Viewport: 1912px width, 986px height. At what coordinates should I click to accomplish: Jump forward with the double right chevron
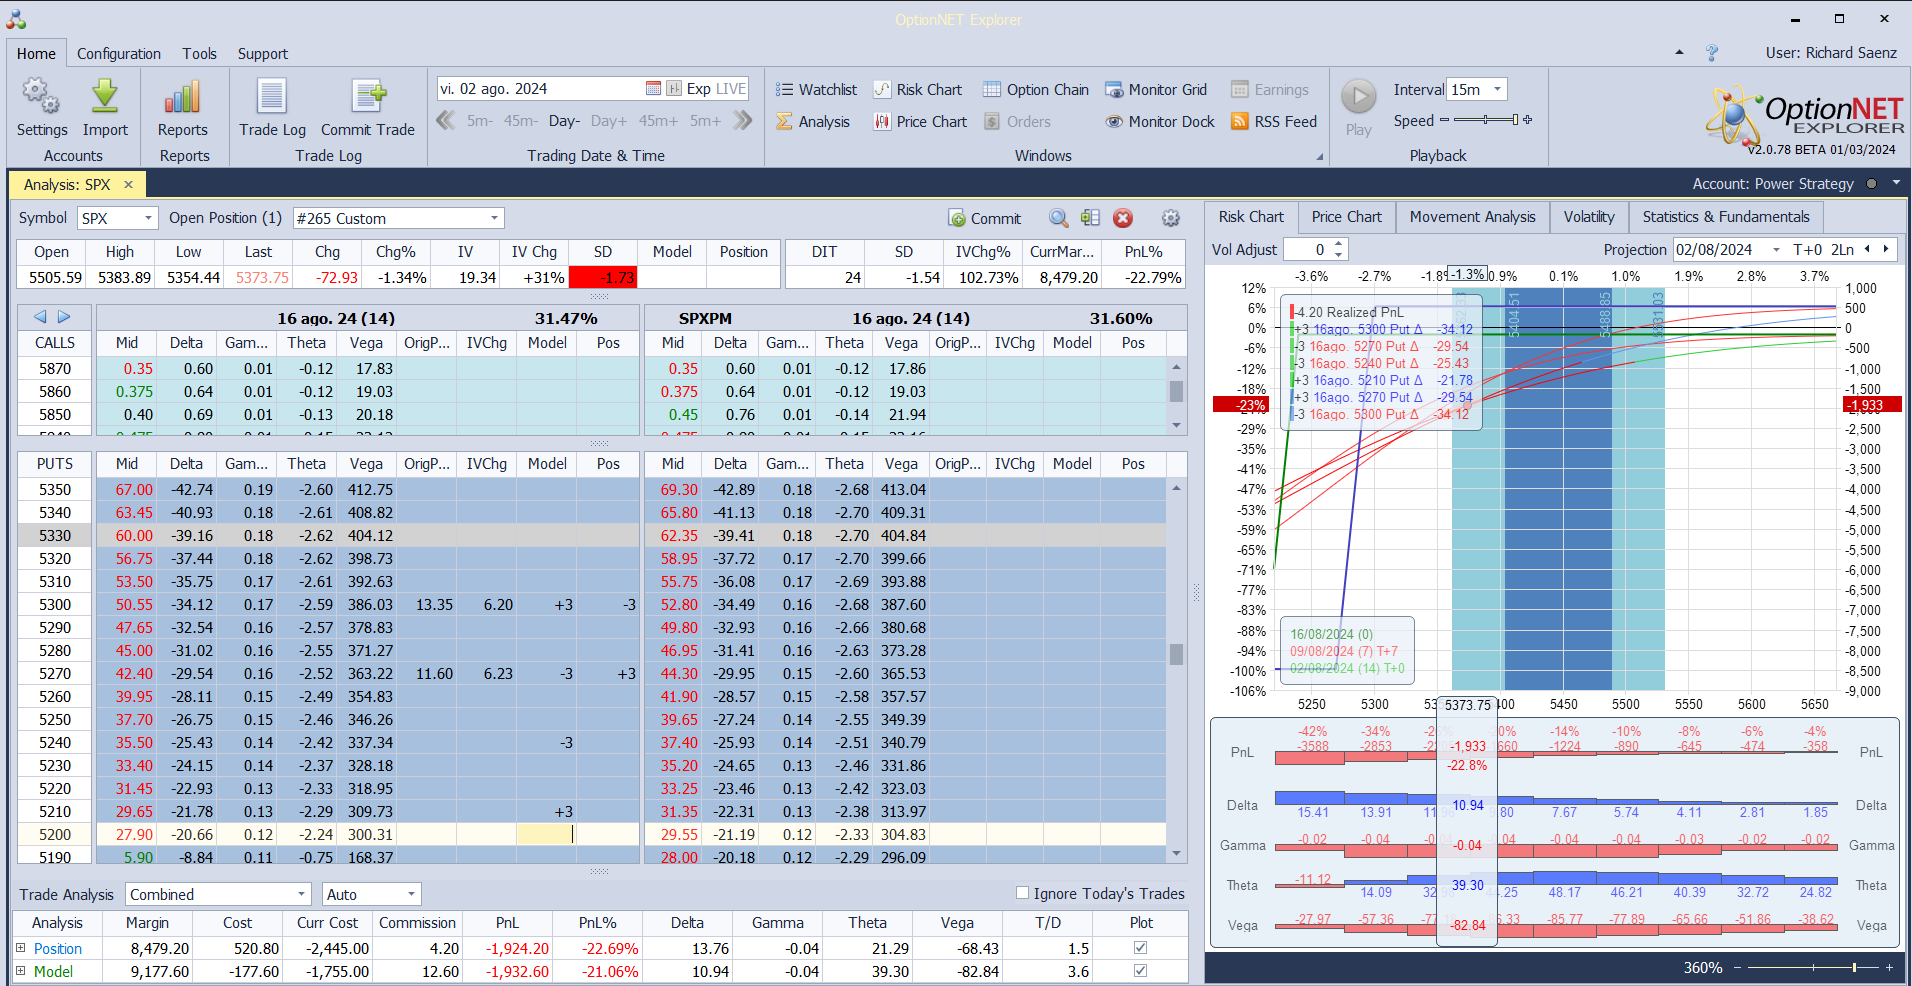coord(742,121)
